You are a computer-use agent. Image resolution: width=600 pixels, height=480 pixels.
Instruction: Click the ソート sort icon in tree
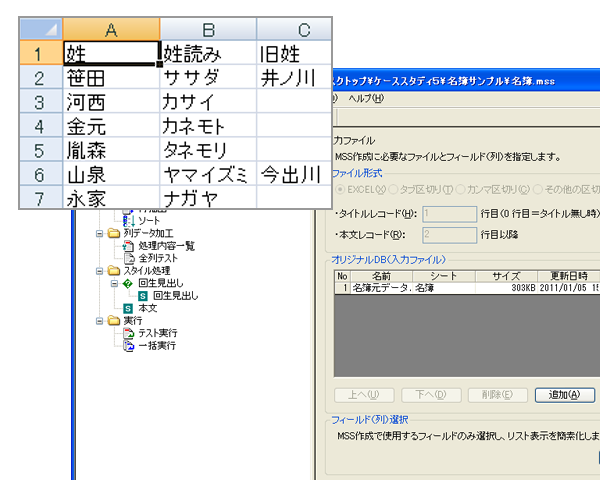128,221
